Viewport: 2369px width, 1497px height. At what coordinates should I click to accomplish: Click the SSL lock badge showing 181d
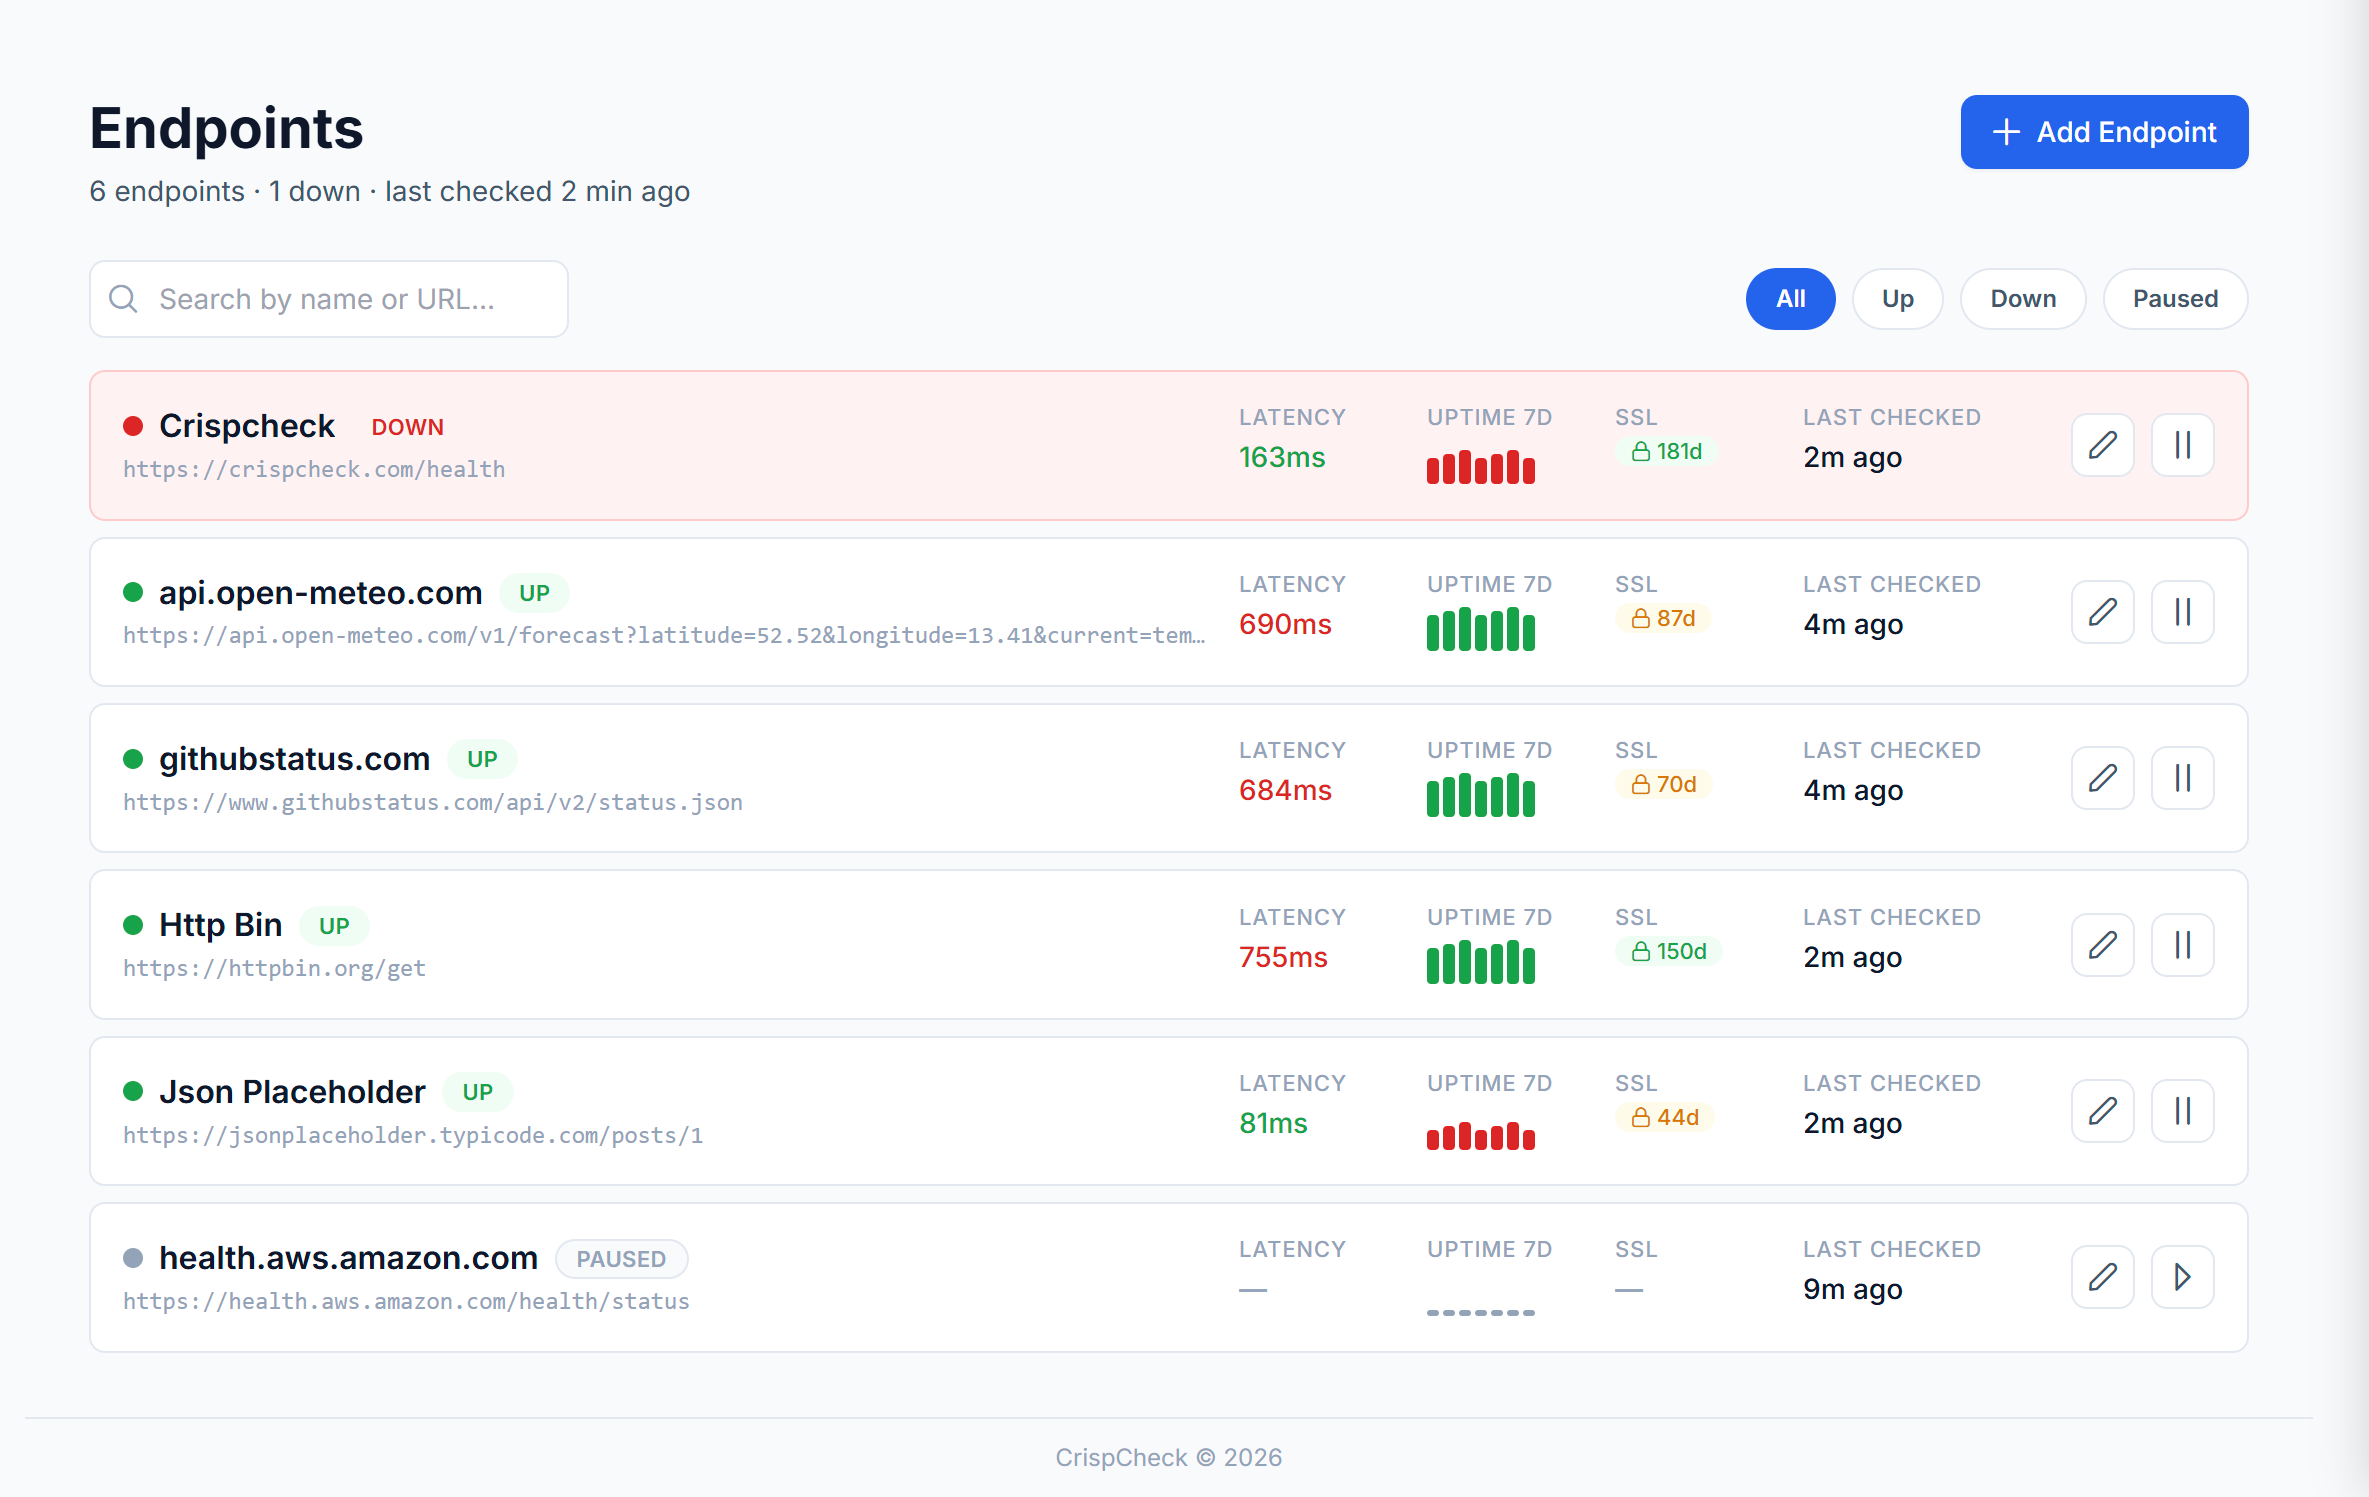(x=1666, y=451)
